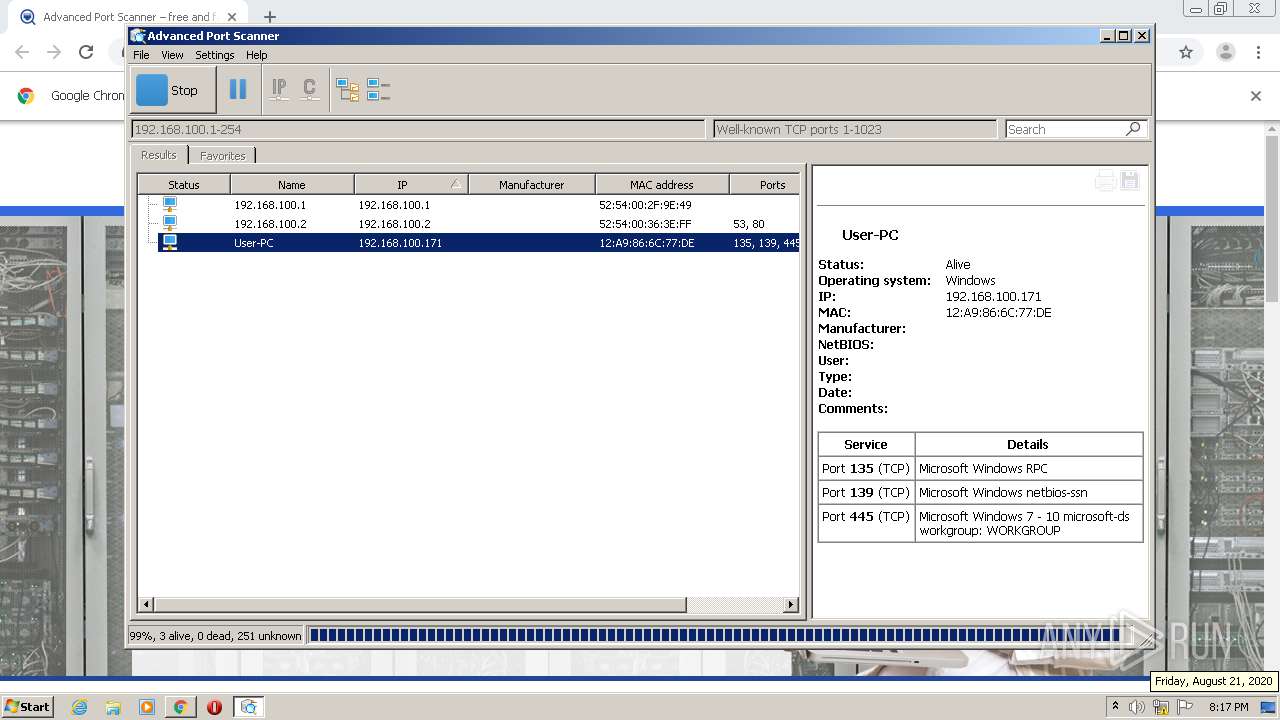The width and height of the screenshot is (1280, 720).
Task: Switch to Chrome in taskbar
Action: pyautogui.click(x=180, y=707)
